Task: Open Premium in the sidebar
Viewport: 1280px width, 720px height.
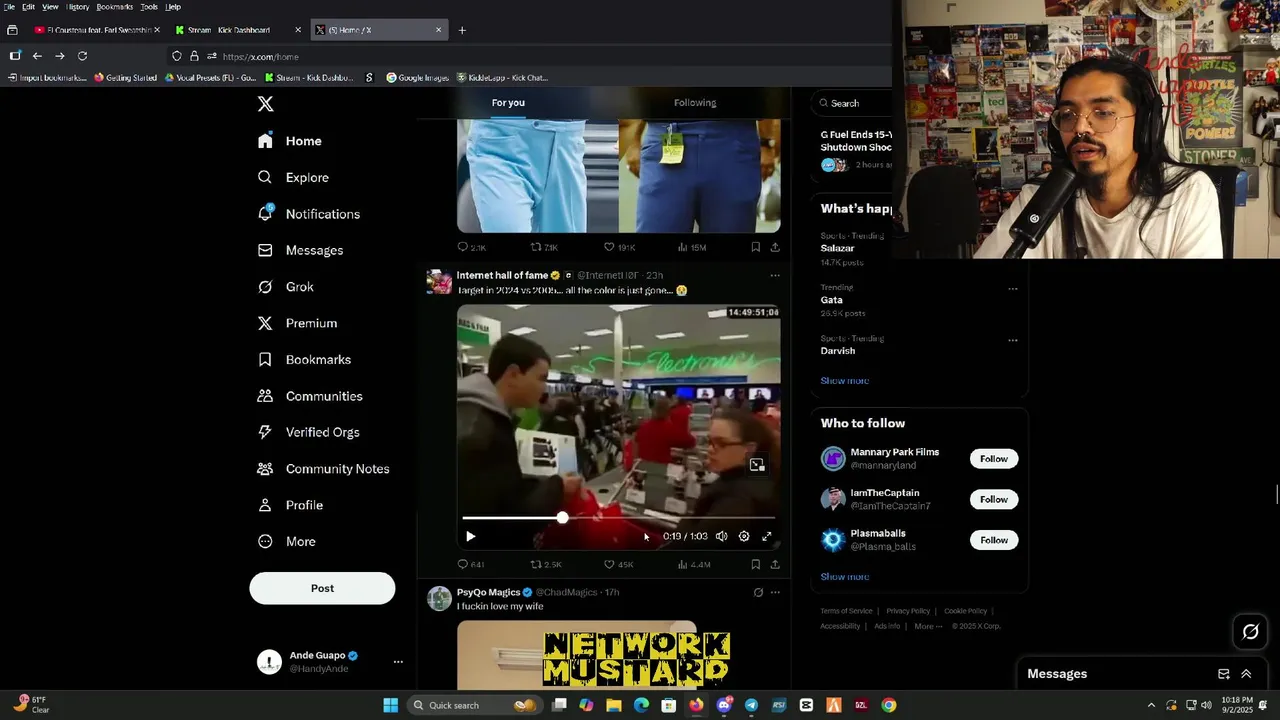Action: (297, 323)
